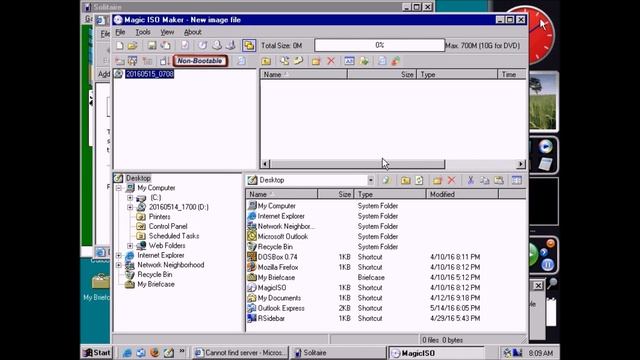This screenshot has height=360, width=640.
Task: Select Scheduled Tasks in the folder tree
Action: [x=174, y=236]
